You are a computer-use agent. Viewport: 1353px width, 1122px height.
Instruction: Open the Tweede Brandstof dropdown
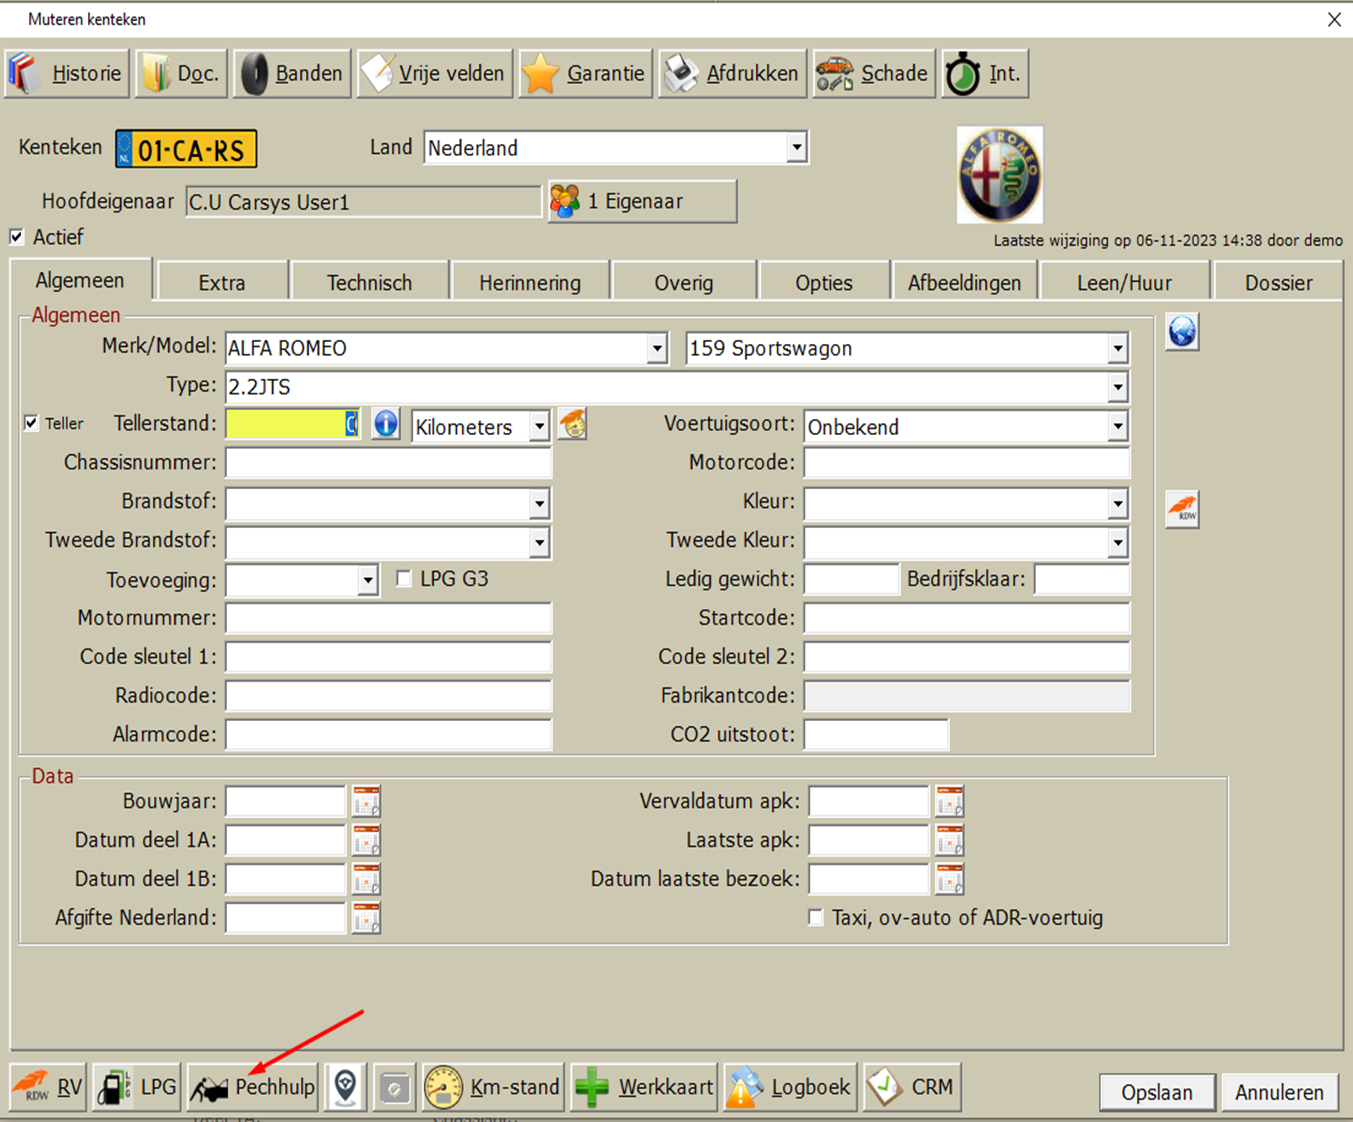coord(539,542)
